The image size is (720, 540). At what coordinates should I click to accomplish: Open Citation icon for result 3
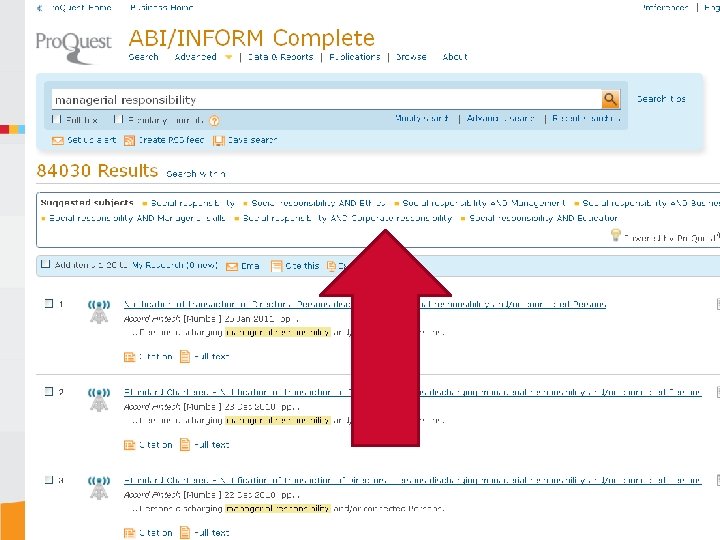129,533
